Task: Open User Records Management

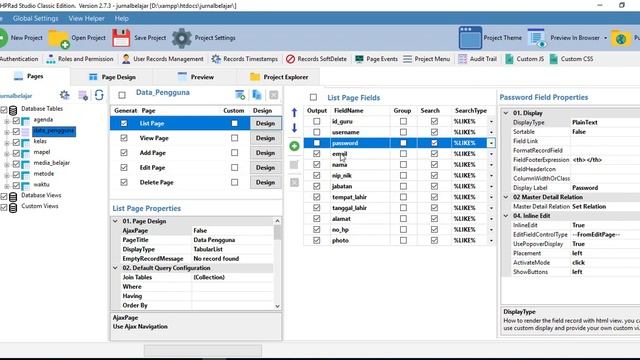Action: click(x=162, y=59)
